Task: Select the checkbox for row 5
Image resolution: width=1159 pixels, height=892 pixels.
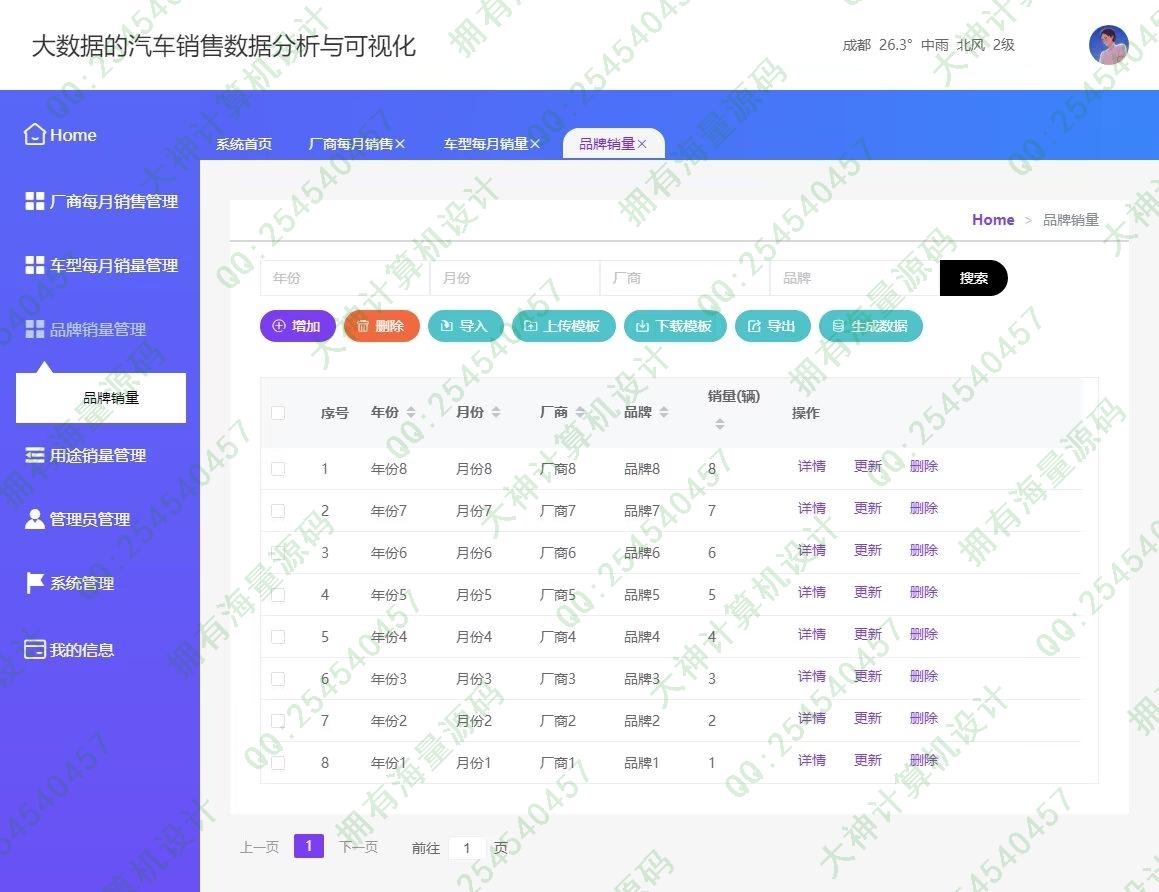Action: point(278,636)
